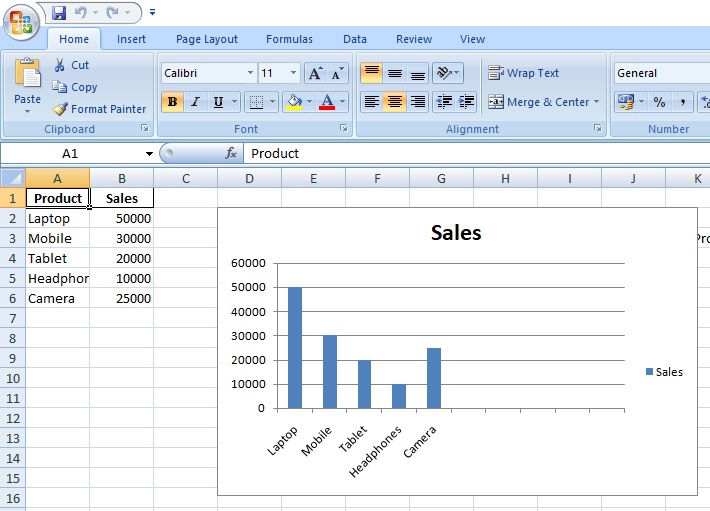
Task: Toggle Bottom Align
Action: [417, 73]
